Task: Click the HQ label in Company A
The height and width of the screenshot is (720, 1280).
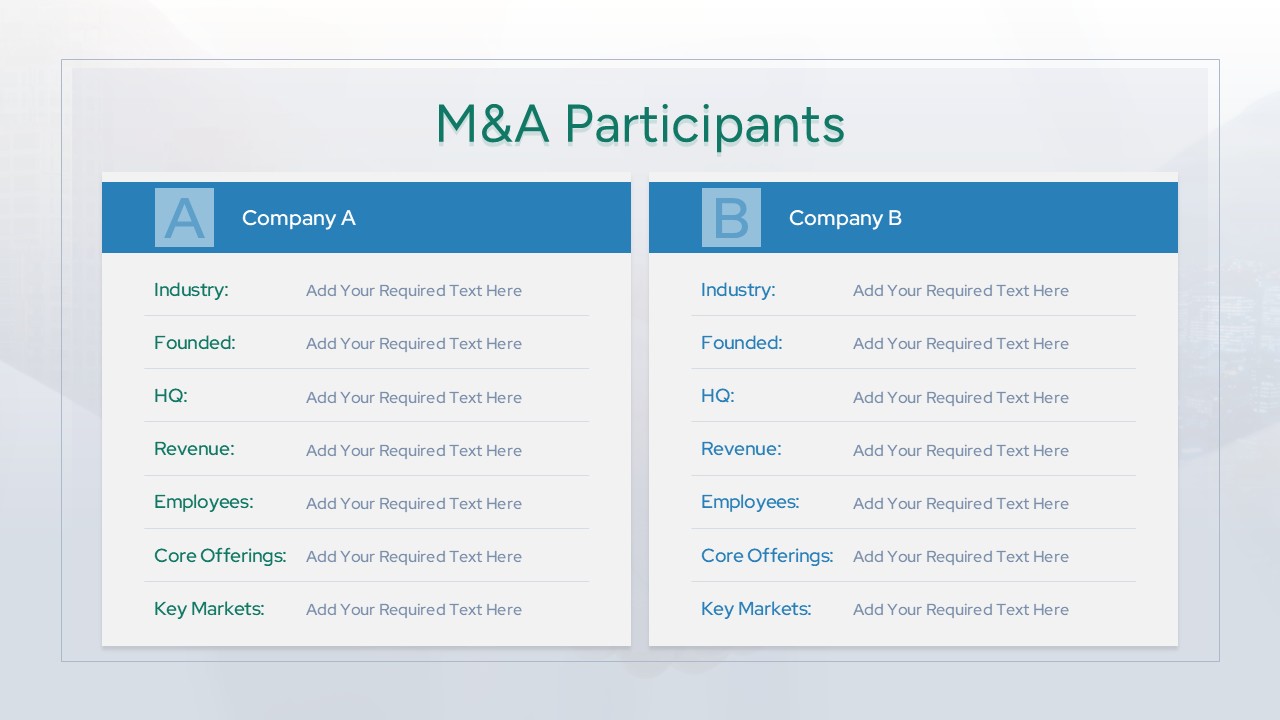Action: (171, 396)
